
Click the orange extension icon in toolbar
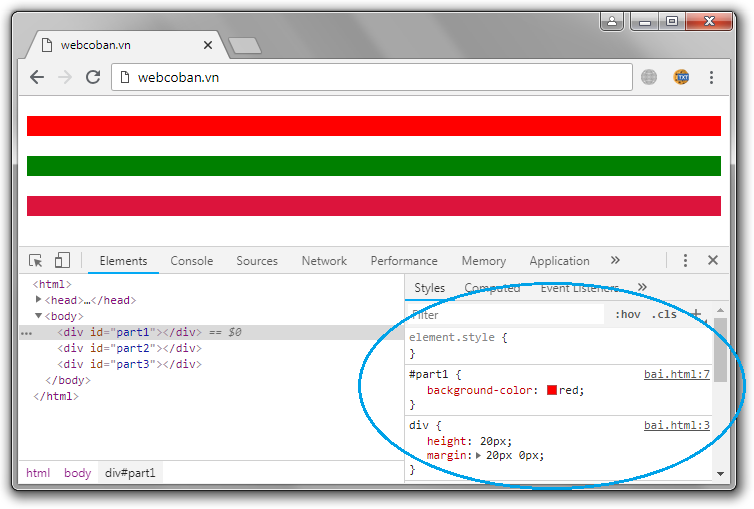click(x=681, y=77)
